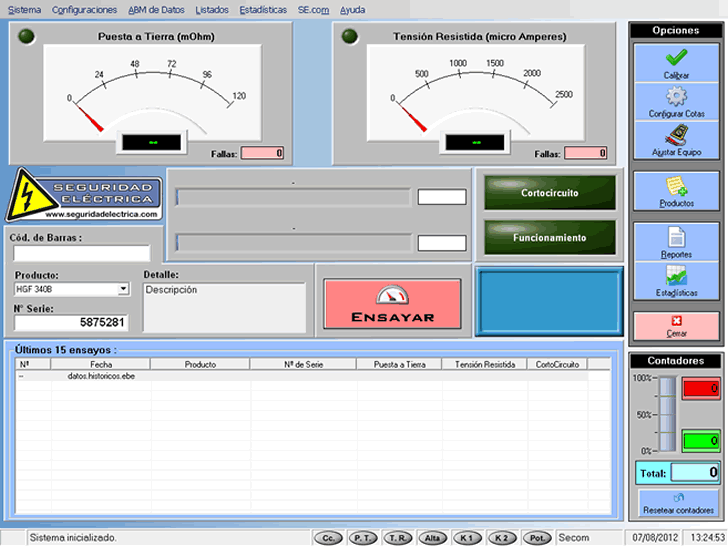Viewport: 728px width, 546px height.
Task: Open the Configuraciones menu
Action: tap(85, 10)
